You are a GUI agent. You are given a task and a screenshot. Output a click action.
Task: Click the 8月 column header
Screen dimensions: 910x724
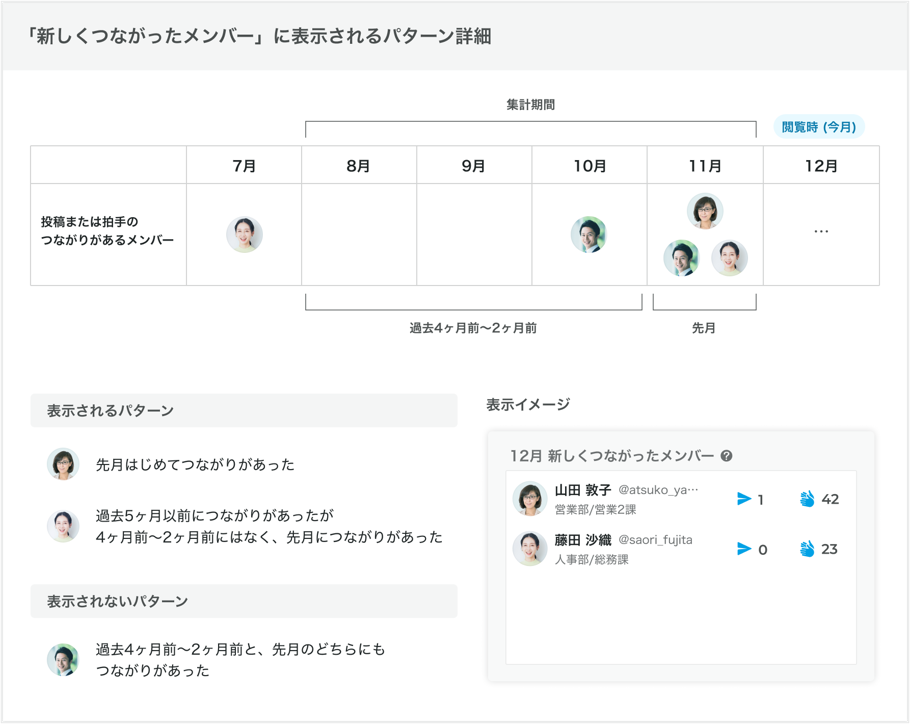[359, 165]
